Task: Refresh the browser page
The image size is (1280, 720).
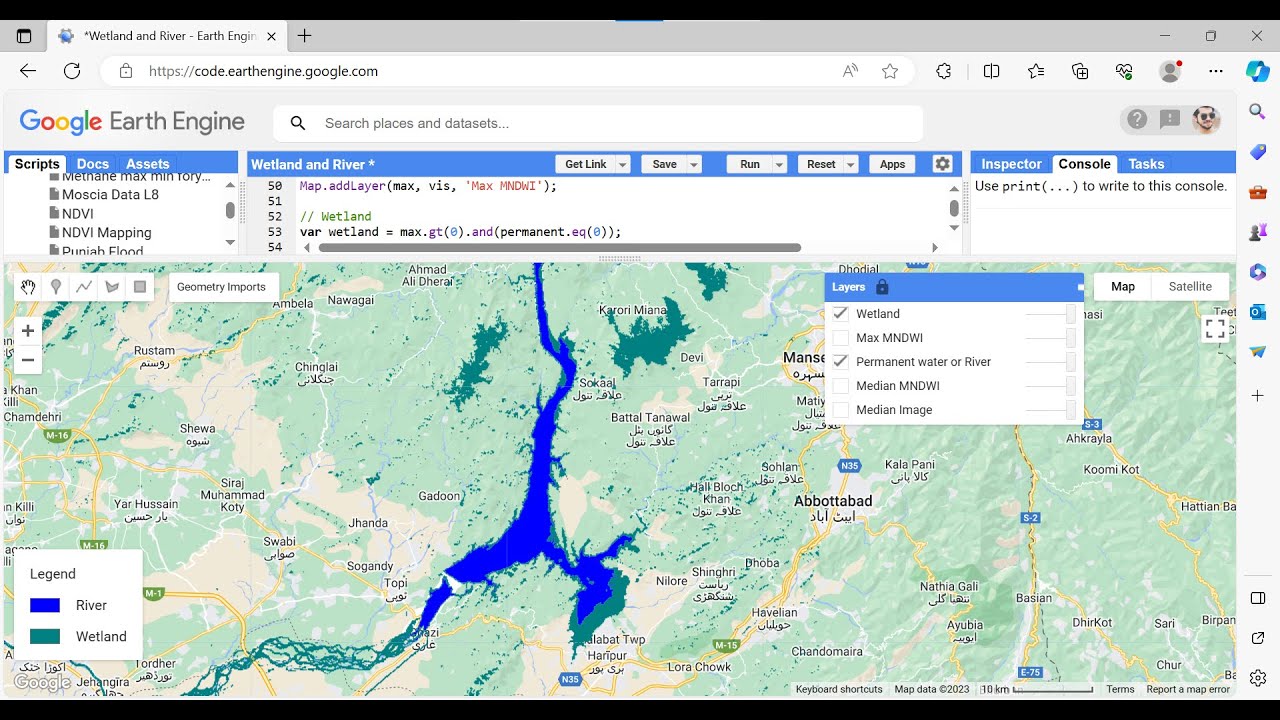Action: (x=72, y=71)
